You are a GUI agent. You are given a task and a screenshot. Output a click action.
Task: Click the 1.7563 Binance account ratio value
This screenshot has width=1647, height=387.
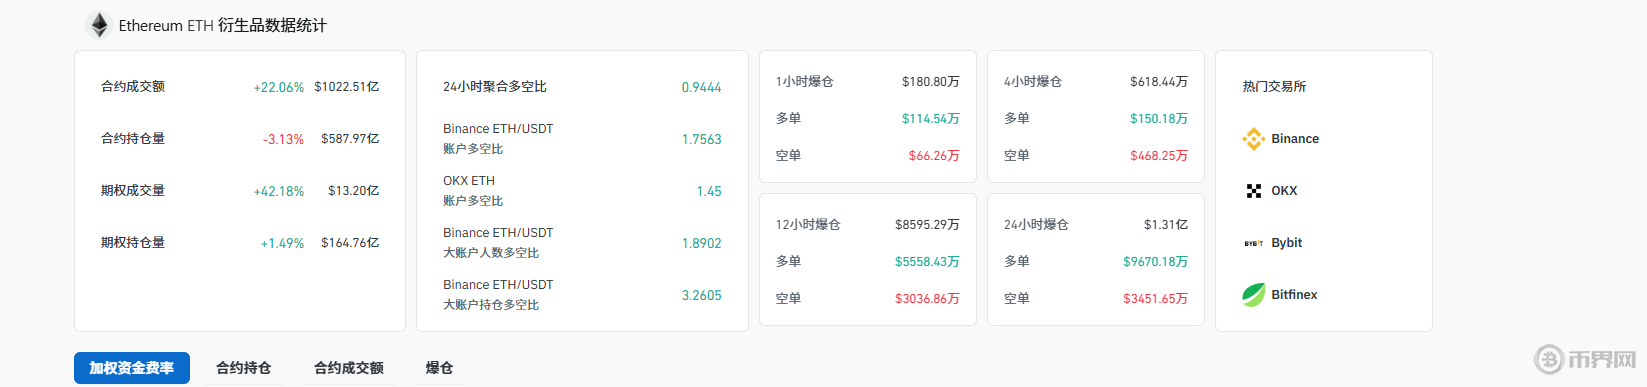(702, 139)
